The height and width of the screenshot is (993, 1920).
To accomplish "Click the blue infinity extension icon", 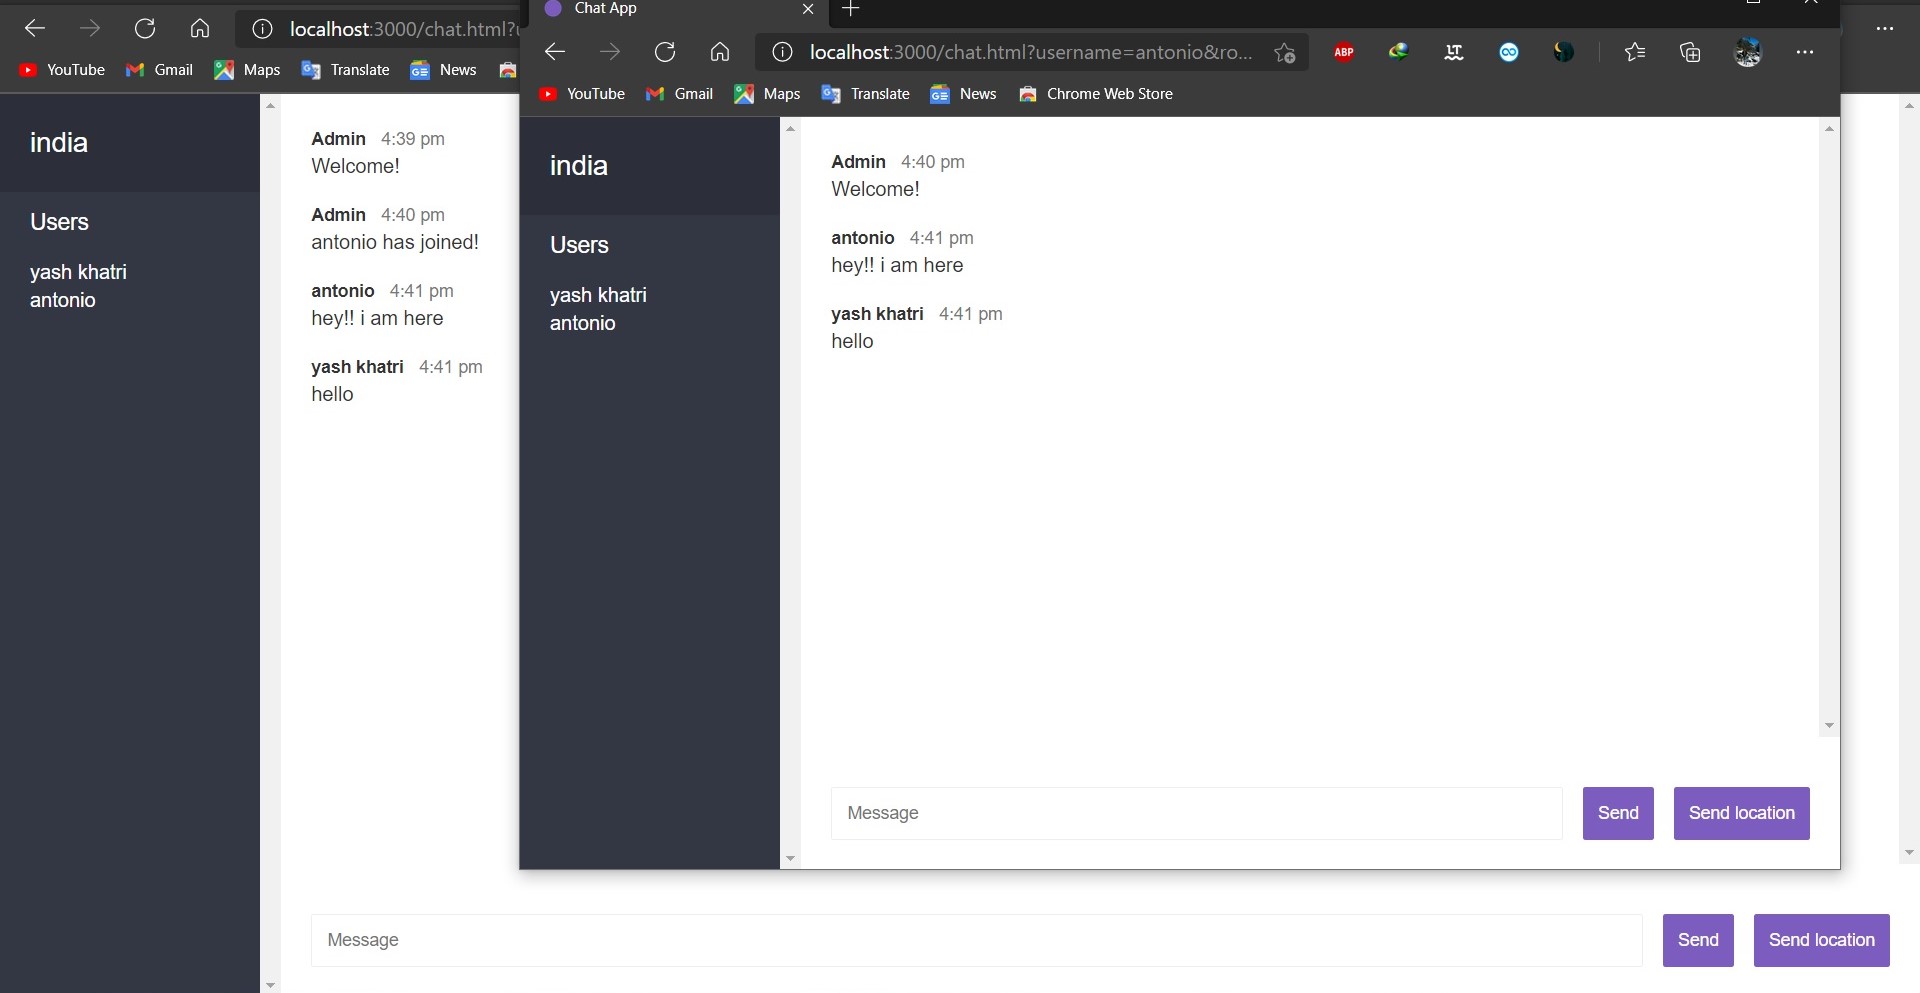I will pyautogui.click(x=1510, y=52).
